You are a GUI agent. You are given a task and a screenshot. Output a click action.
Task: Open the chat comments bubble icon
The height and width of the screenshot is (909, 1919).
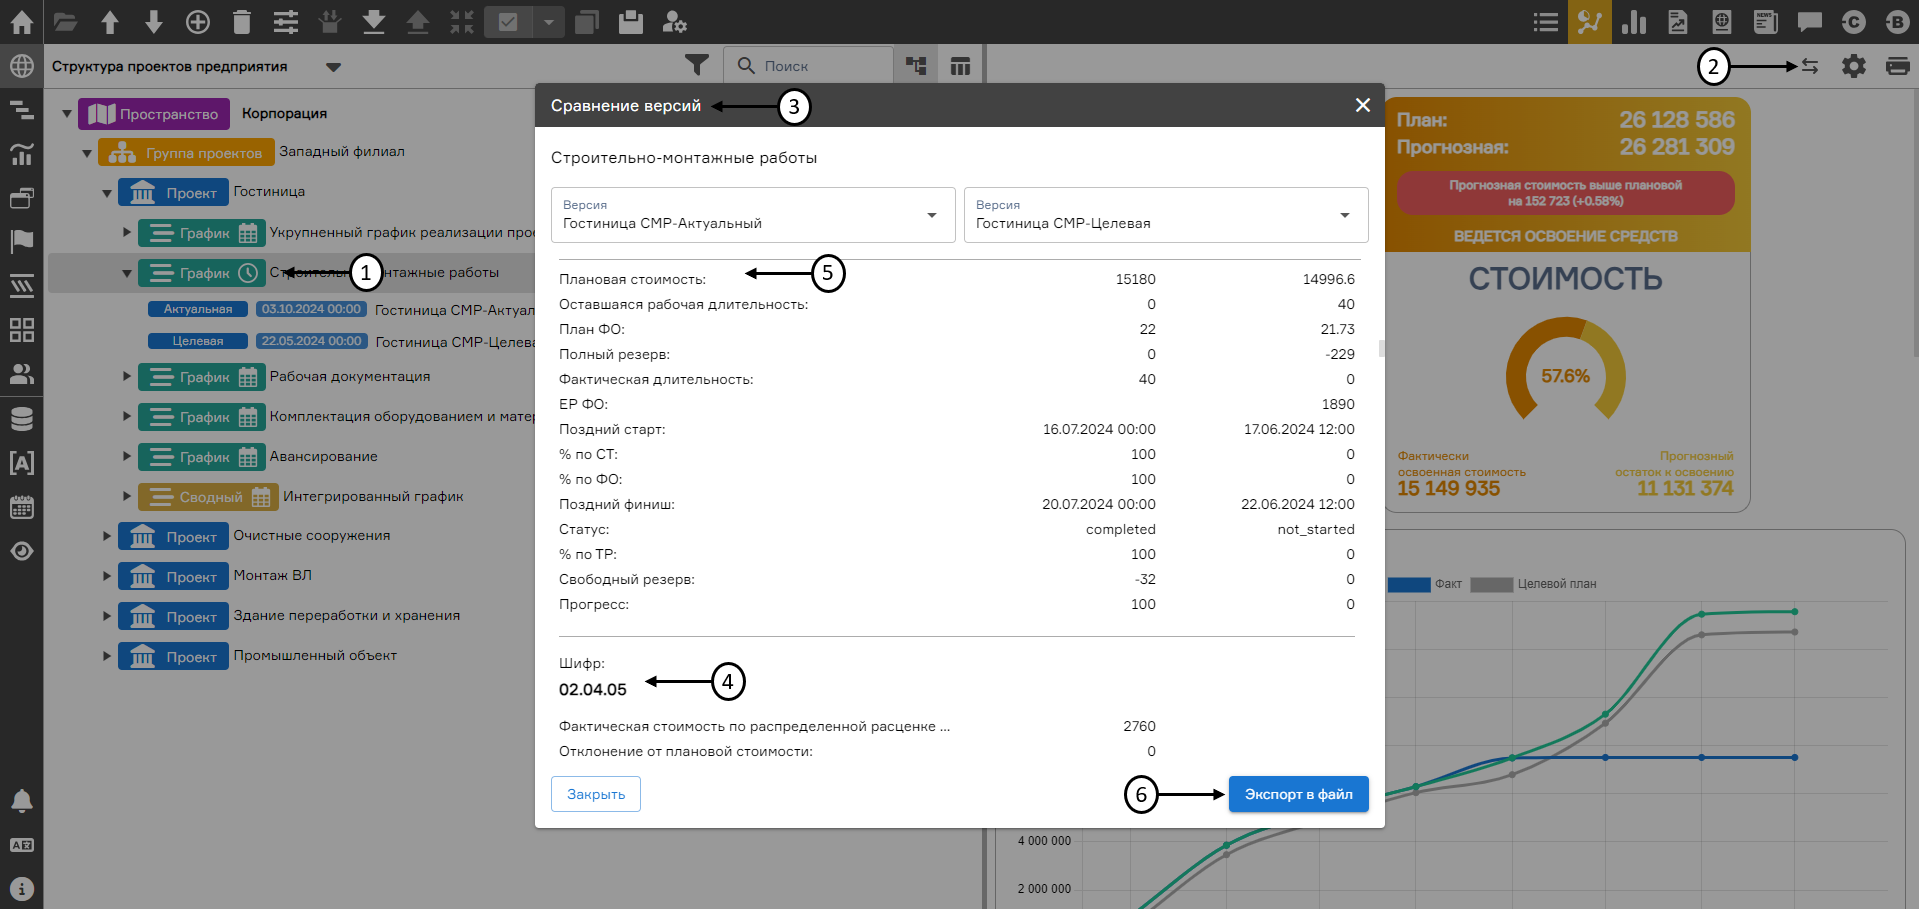pos(1810,21)
